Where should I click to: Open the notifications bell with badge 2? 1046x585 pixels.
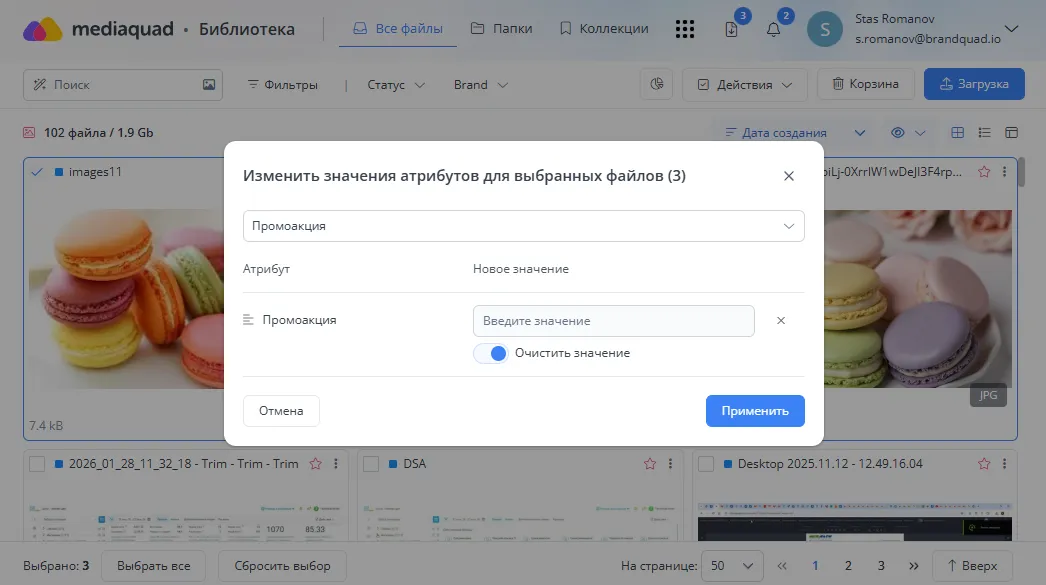pos(772,29)
